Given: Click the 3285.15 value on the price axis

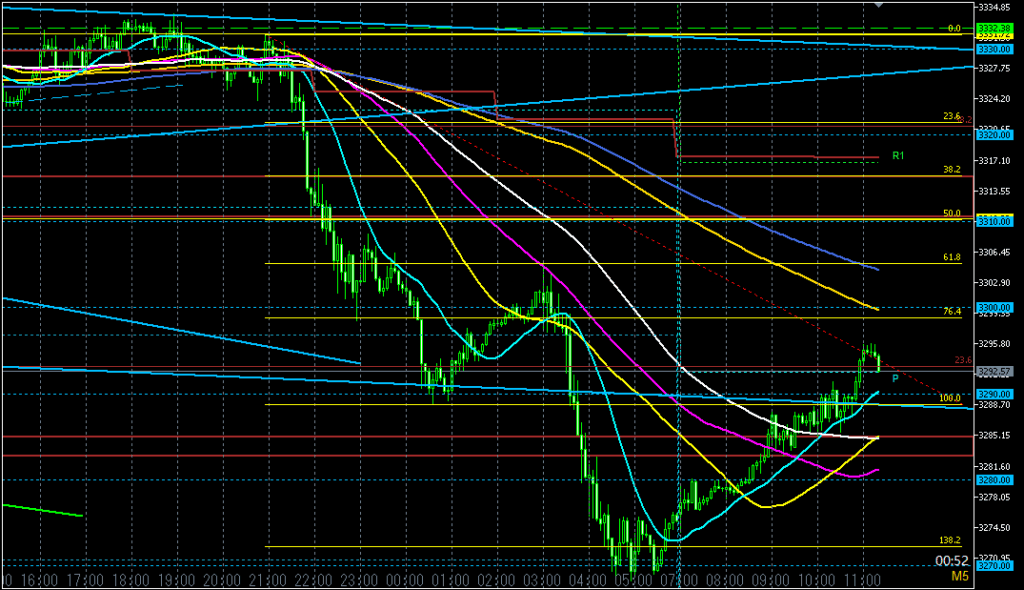Looking at the screenshot, I should coord(994,436).
